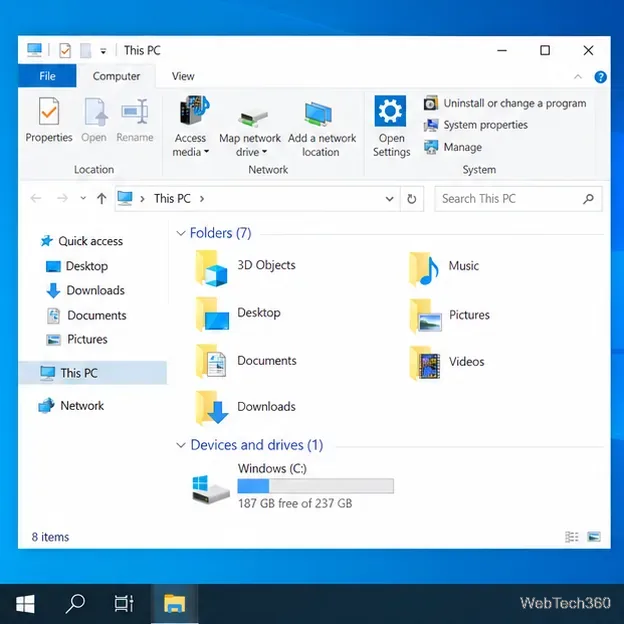624x624 pixels.
Task: Open Downloads under Quick access
Action: 85,291
